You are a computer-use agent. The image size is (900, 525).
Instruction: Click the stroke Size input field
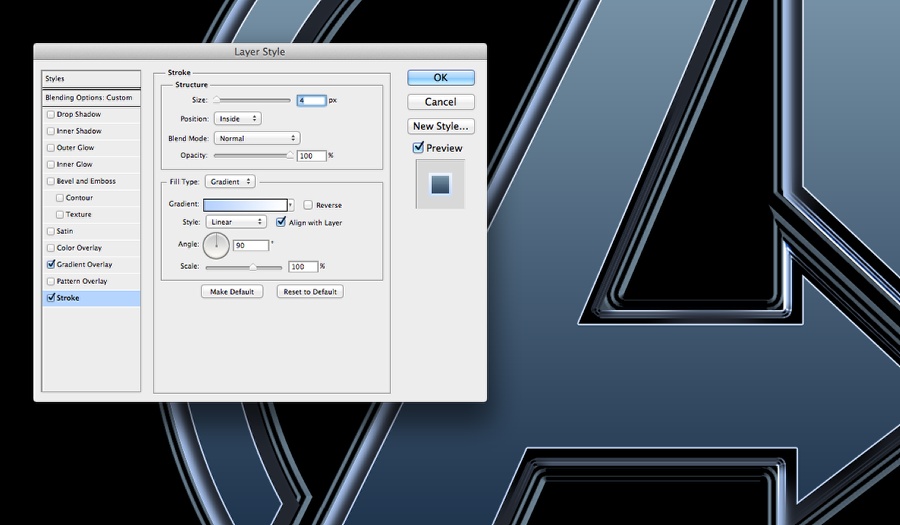(x=311, y=100)
